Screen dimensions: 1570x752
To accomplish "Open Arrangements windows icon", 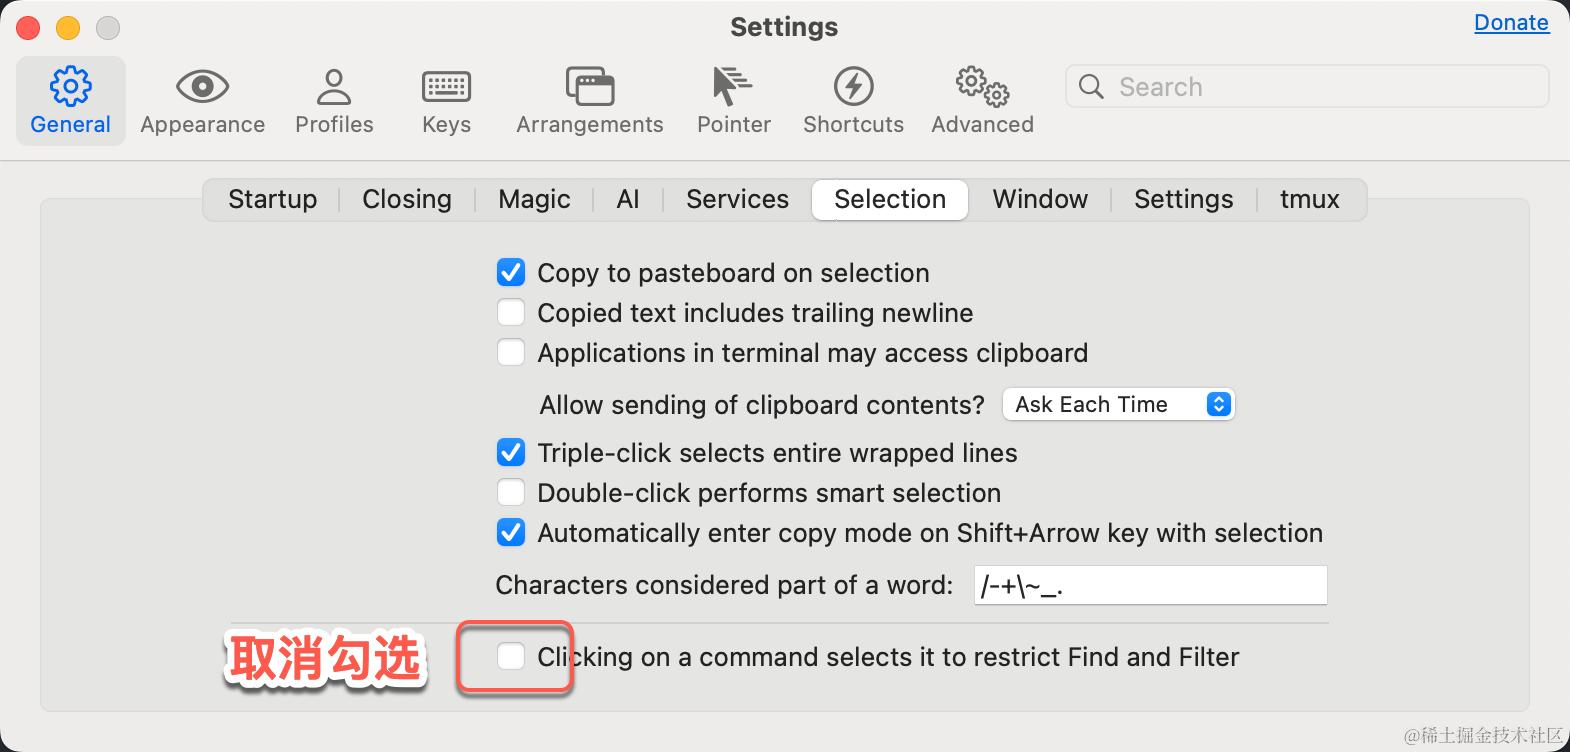I will 589,87.
